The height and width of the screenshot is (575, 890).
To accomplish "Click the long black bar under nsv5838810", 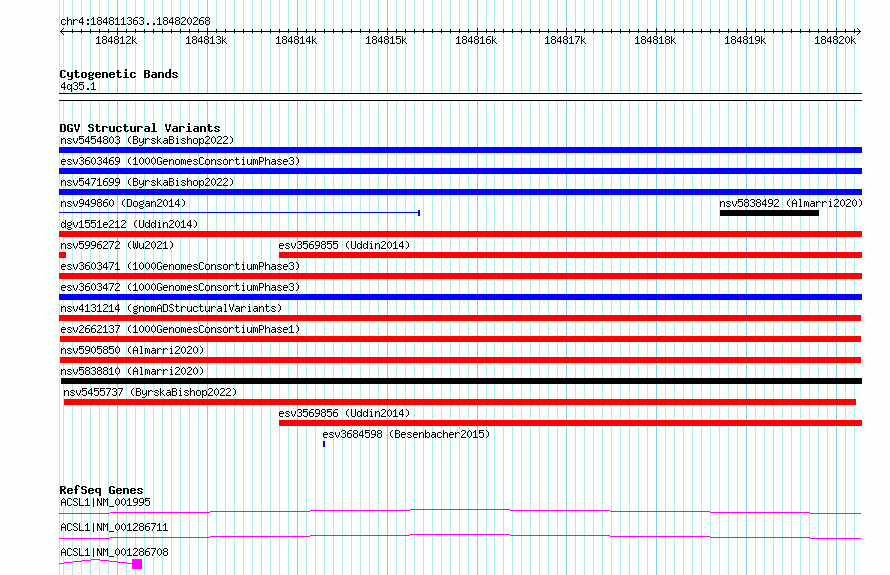I will pos(461,381).
